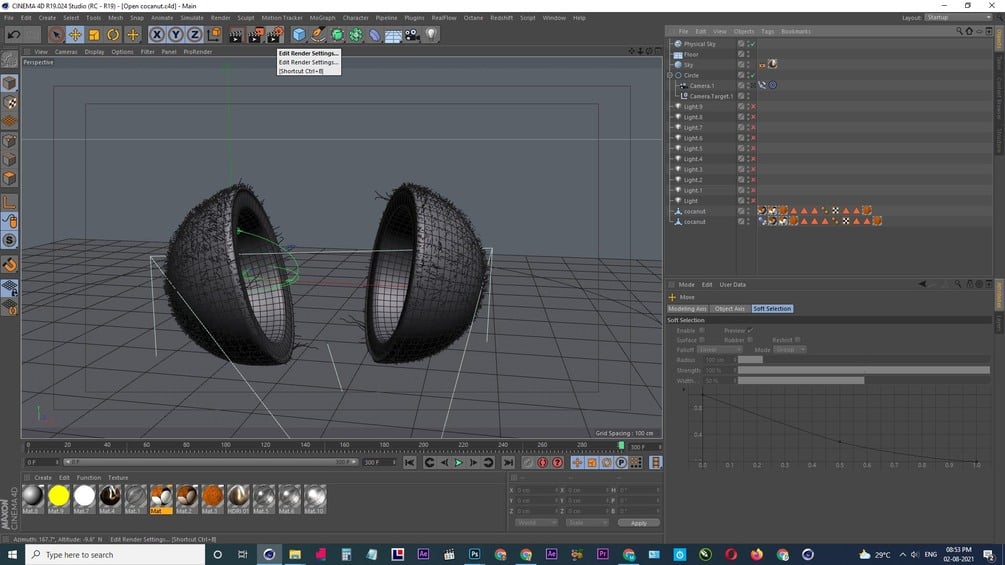The width and height of the screenshot is (1005, 565).
Task: Go to start of animation
Action: click(x=410, y=463)
